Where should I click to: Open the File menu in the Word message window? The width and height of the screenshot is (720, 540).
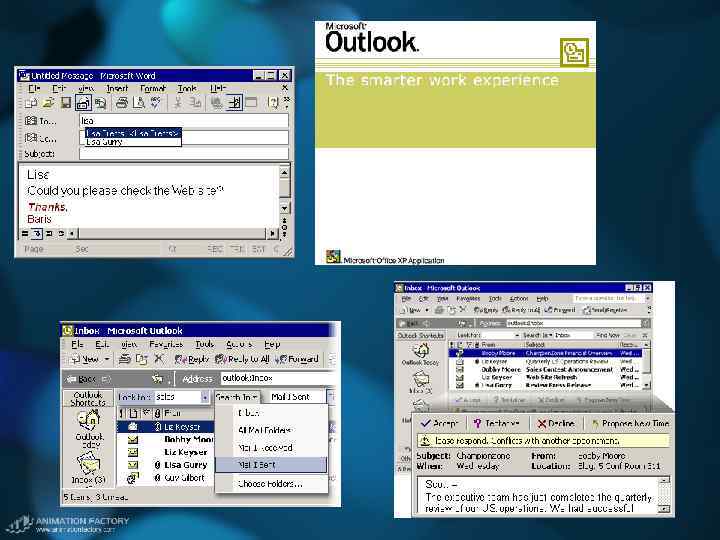[34, 88]
